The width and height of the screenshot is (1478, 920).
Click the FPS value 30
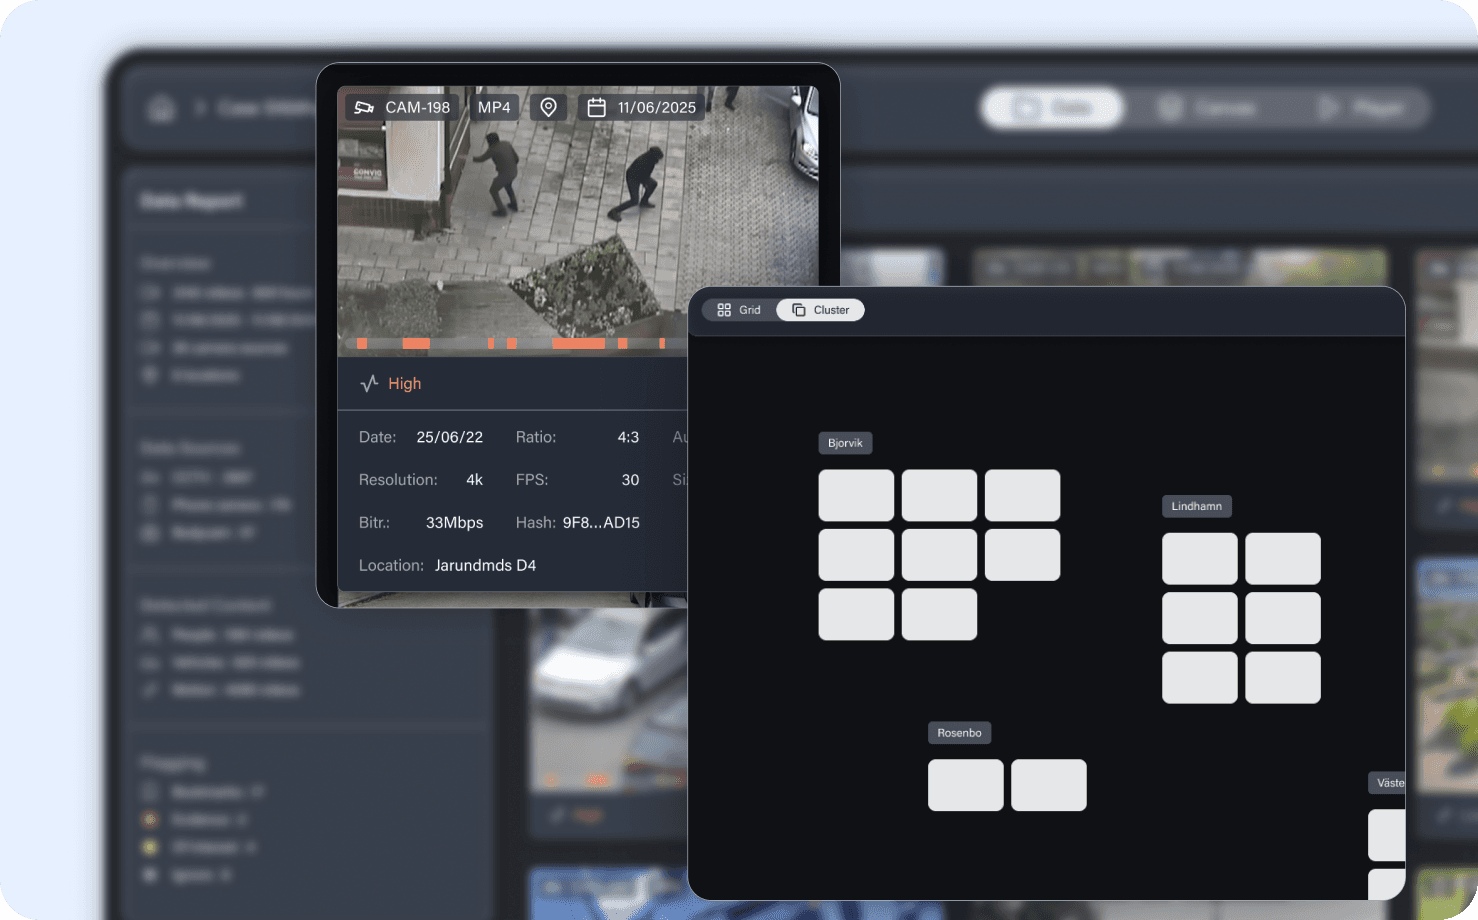630,480
